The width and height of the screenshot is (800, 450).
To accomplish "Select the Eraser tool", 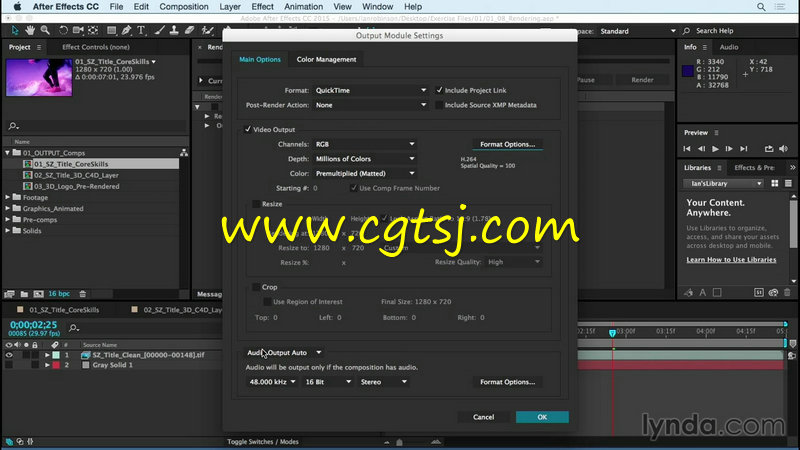I will click(189, 31).
